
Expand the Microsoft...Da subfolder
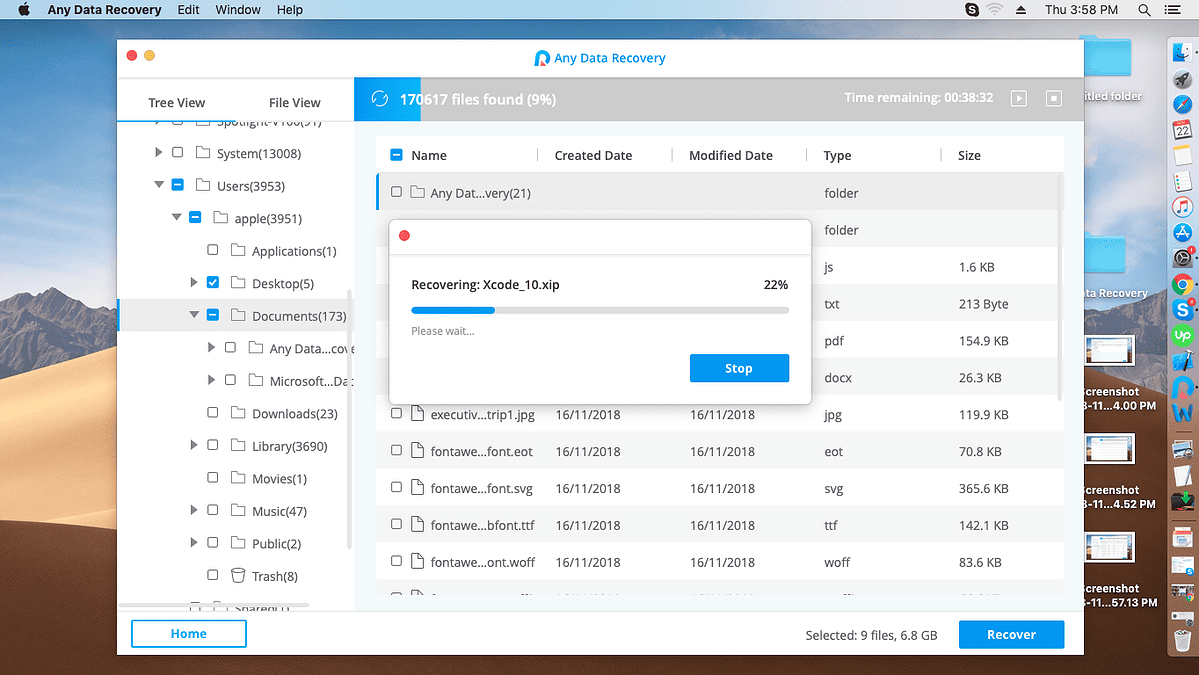click(x=211, y=380)
